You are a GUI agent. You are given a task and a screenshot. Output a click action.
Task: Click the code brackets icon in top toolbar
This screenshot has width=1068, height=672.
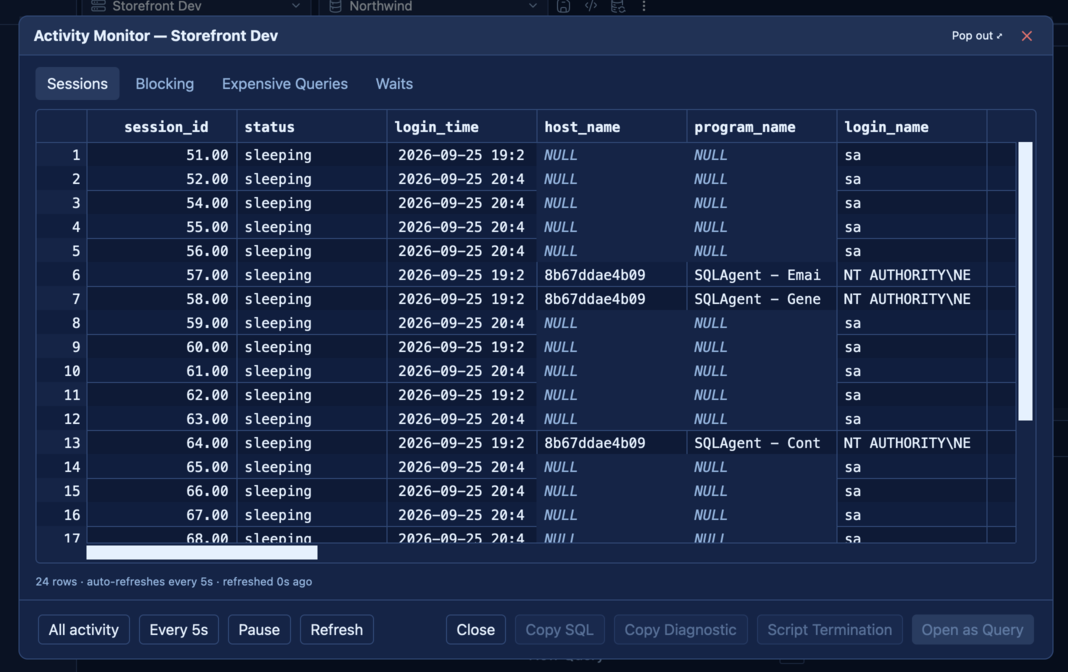591,6
